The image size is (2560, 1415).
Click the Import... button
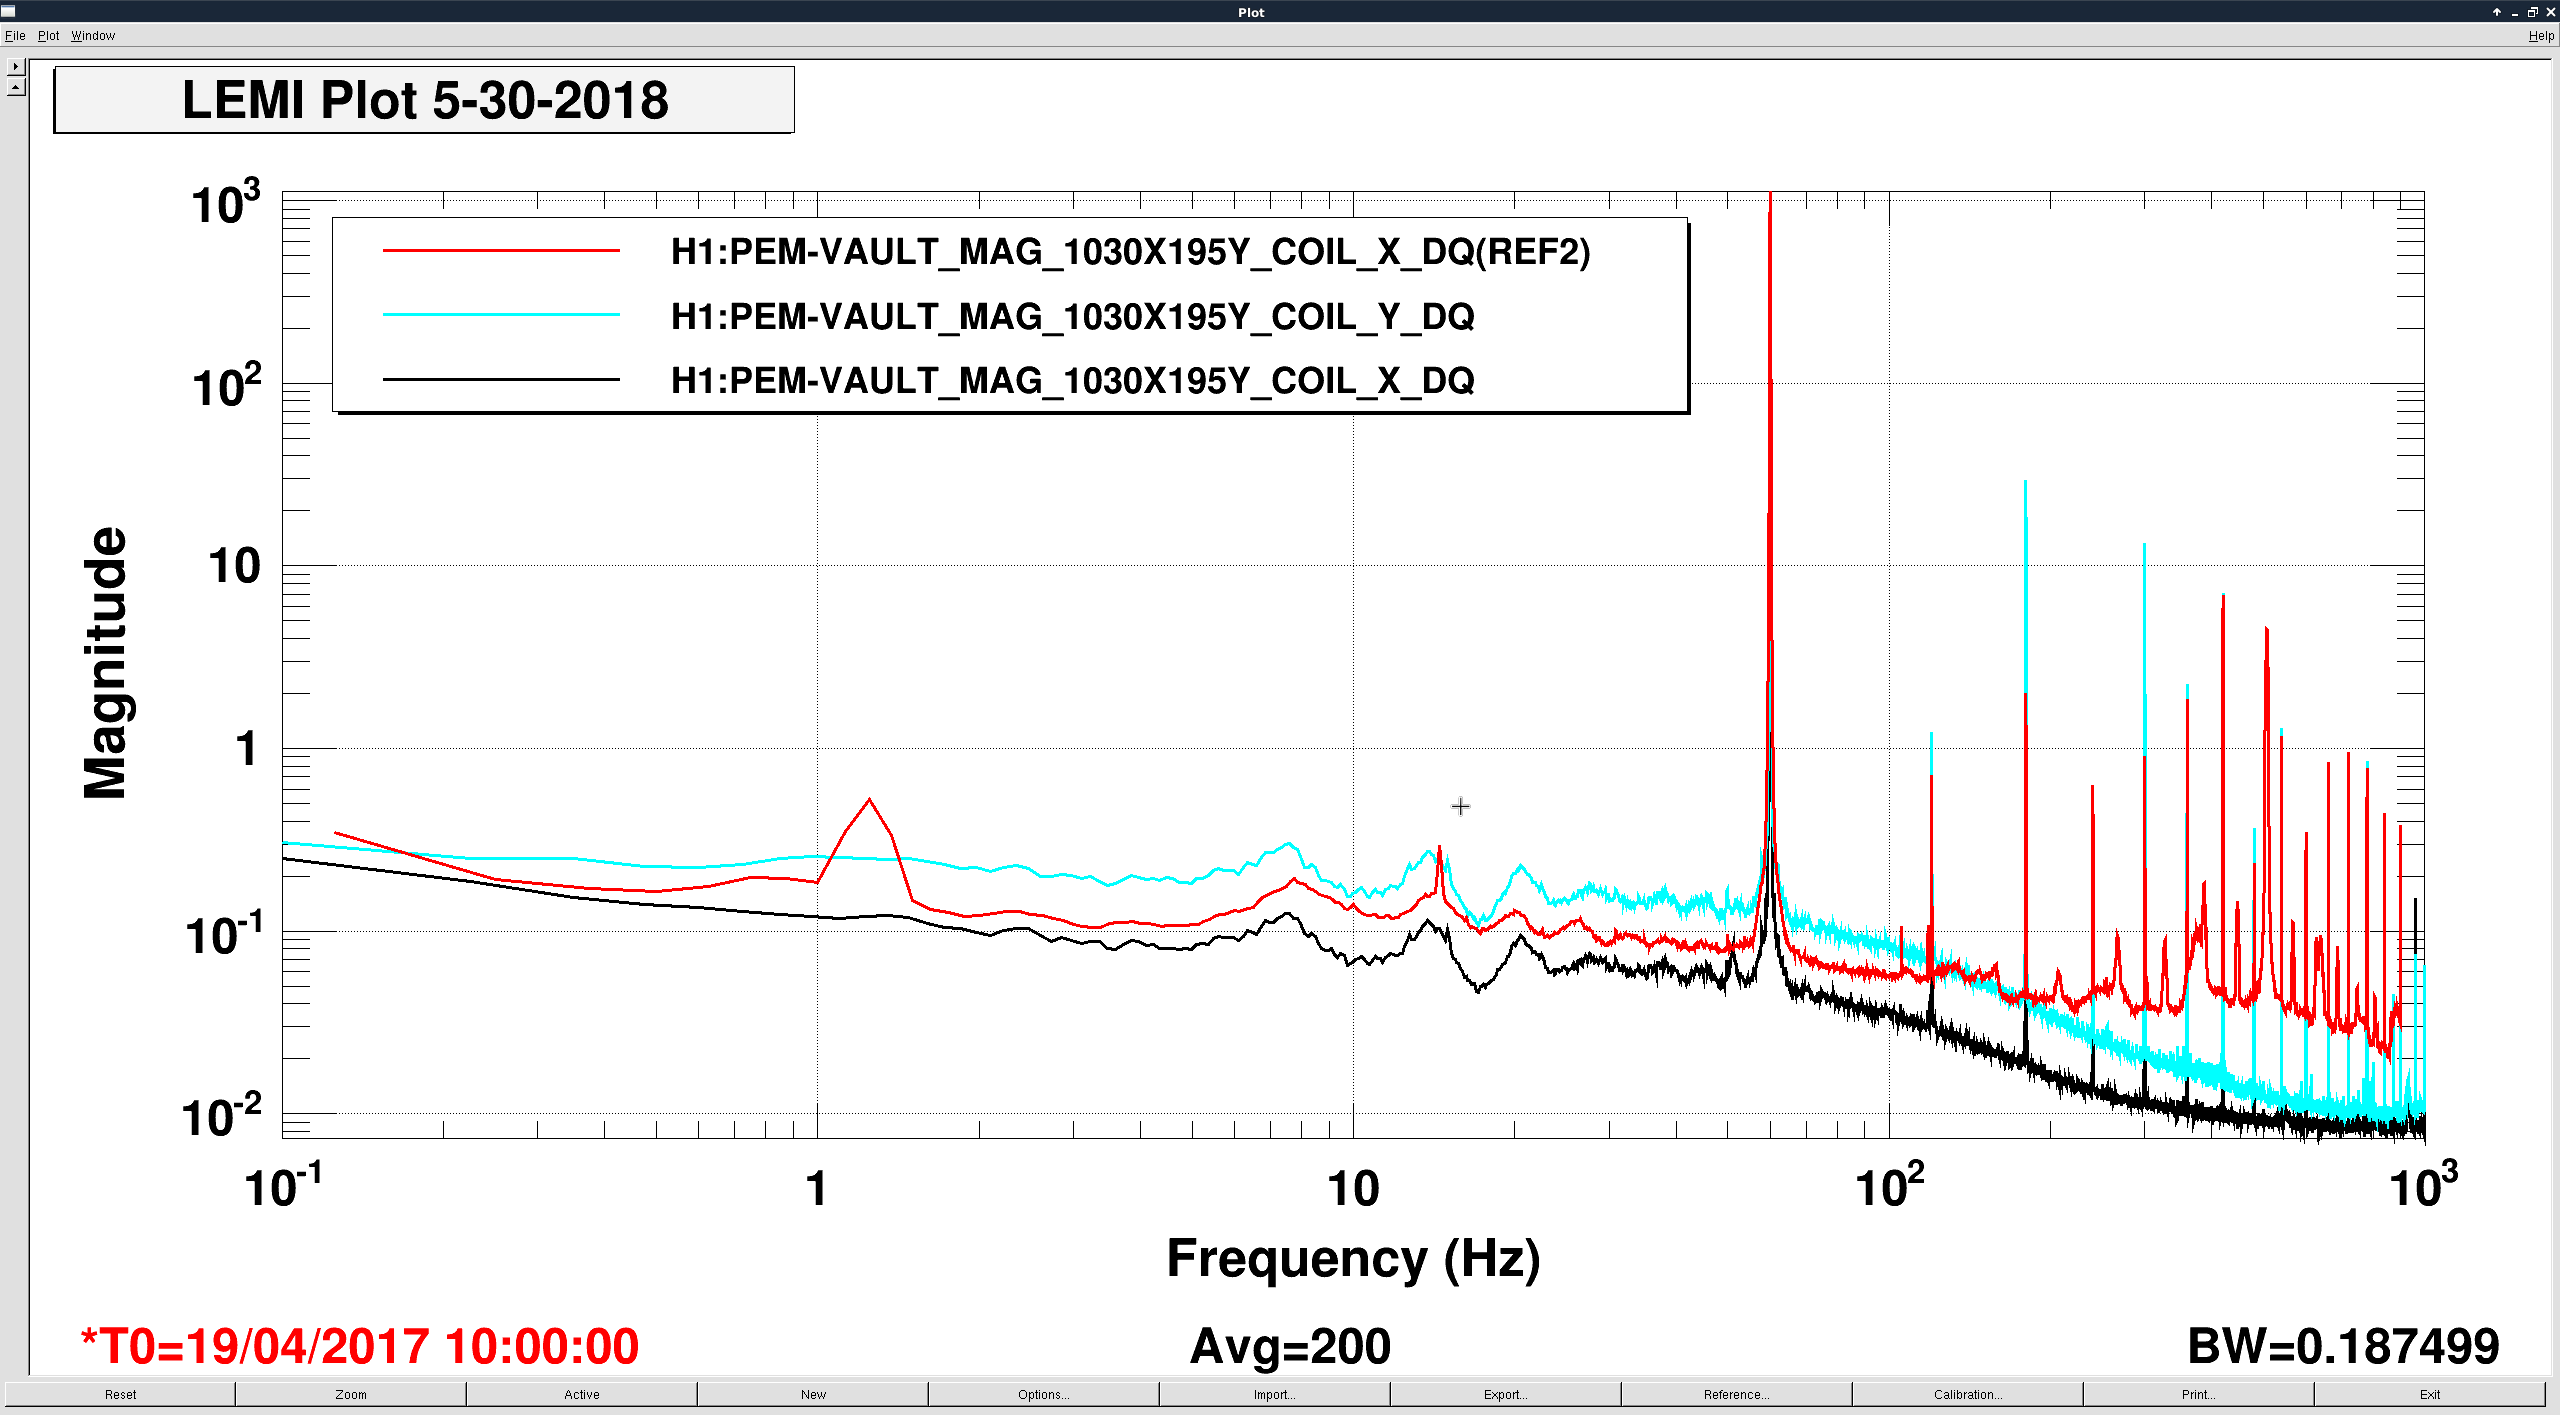point(1274,1394)
